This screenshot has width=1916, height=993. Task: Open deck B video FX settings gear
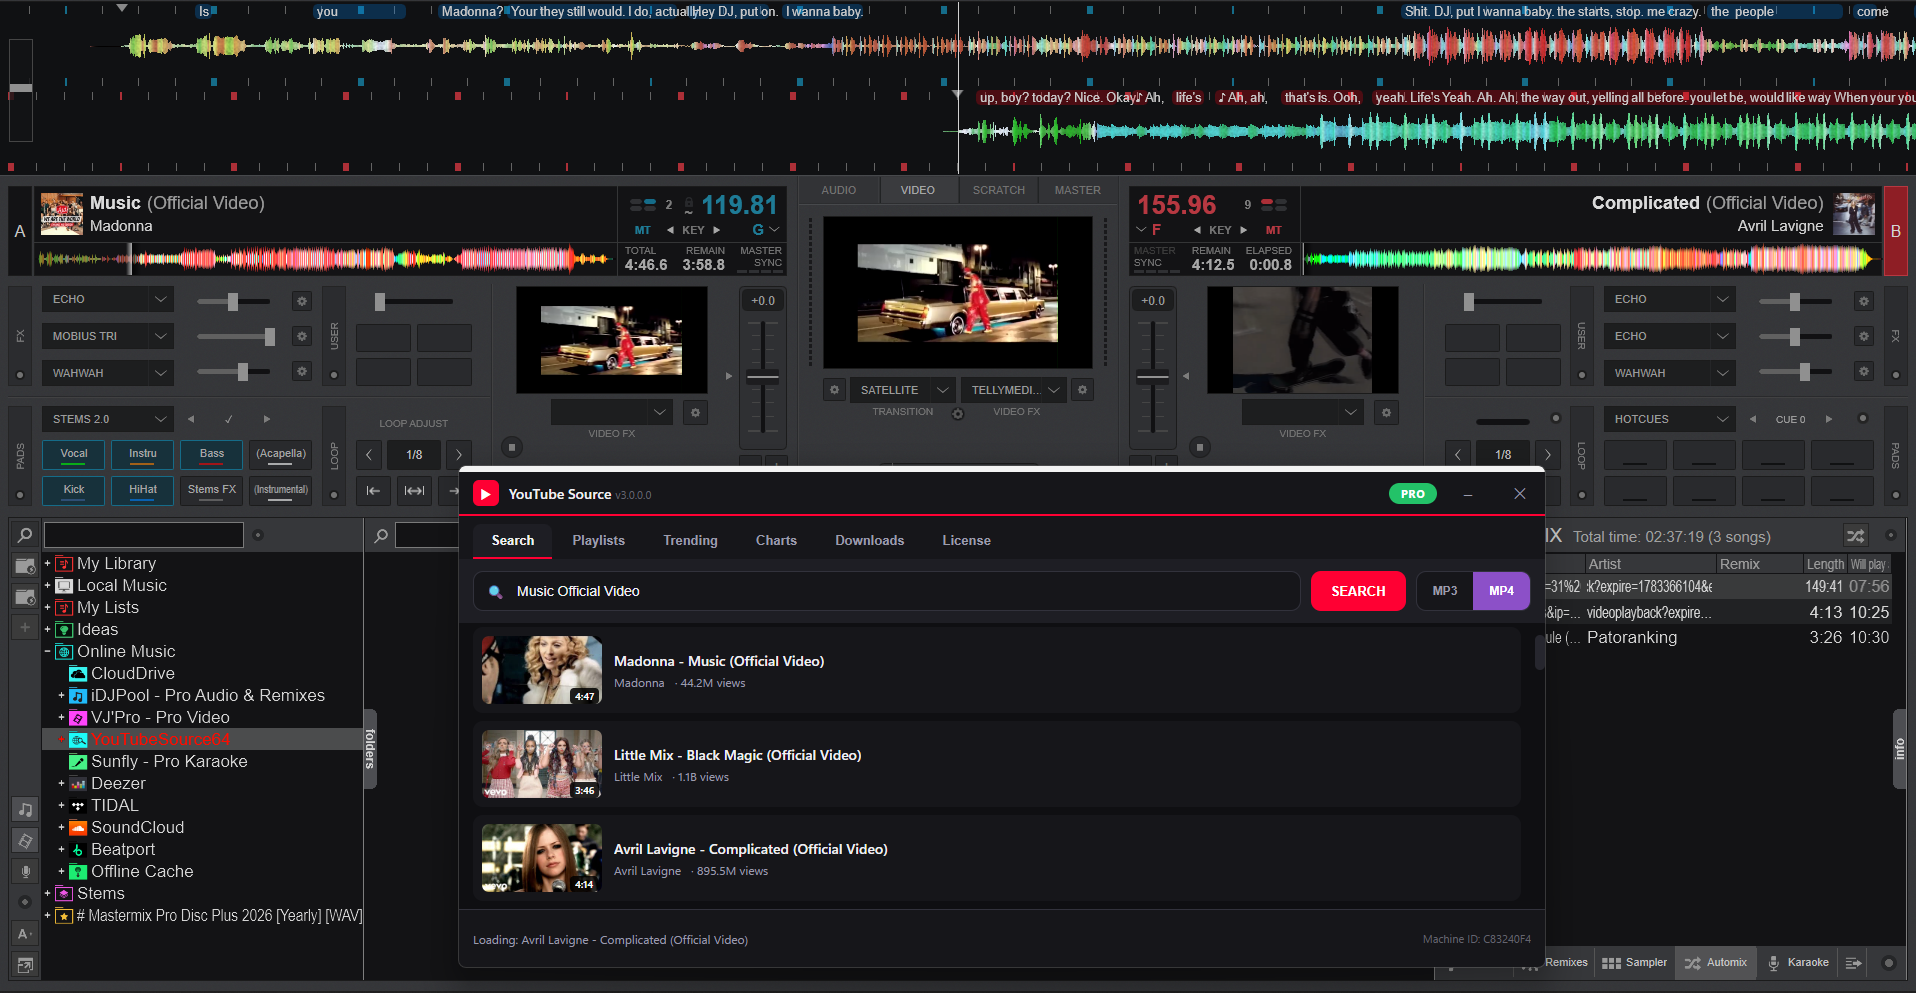[1386, 412]
